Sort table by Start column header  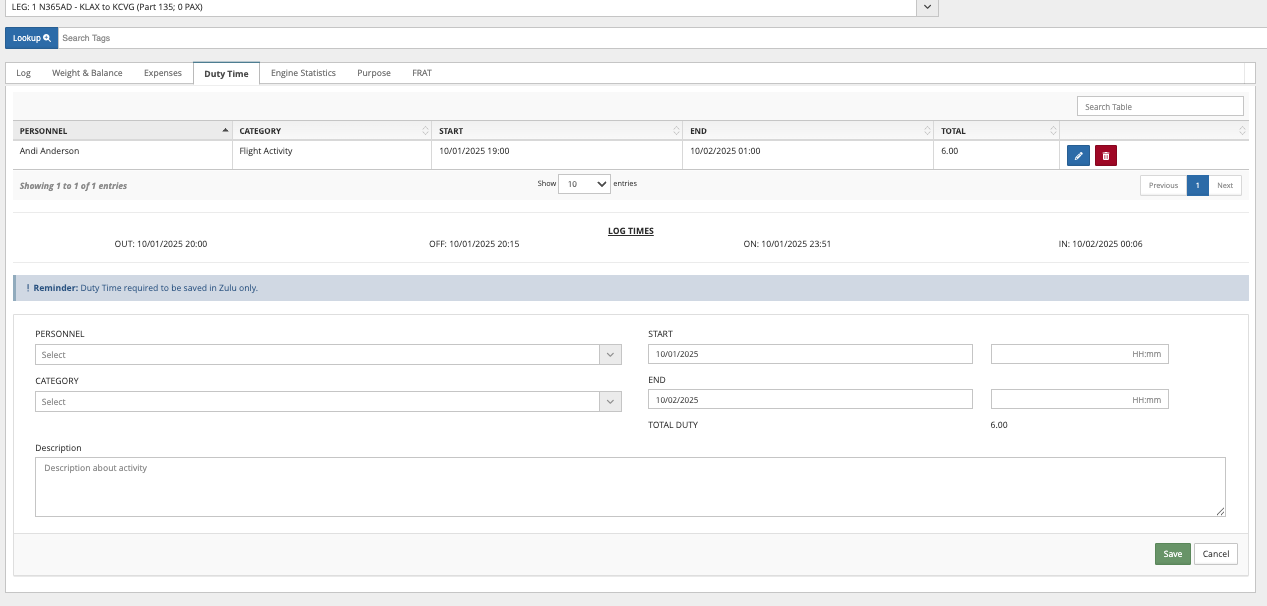tap(557, 131)
